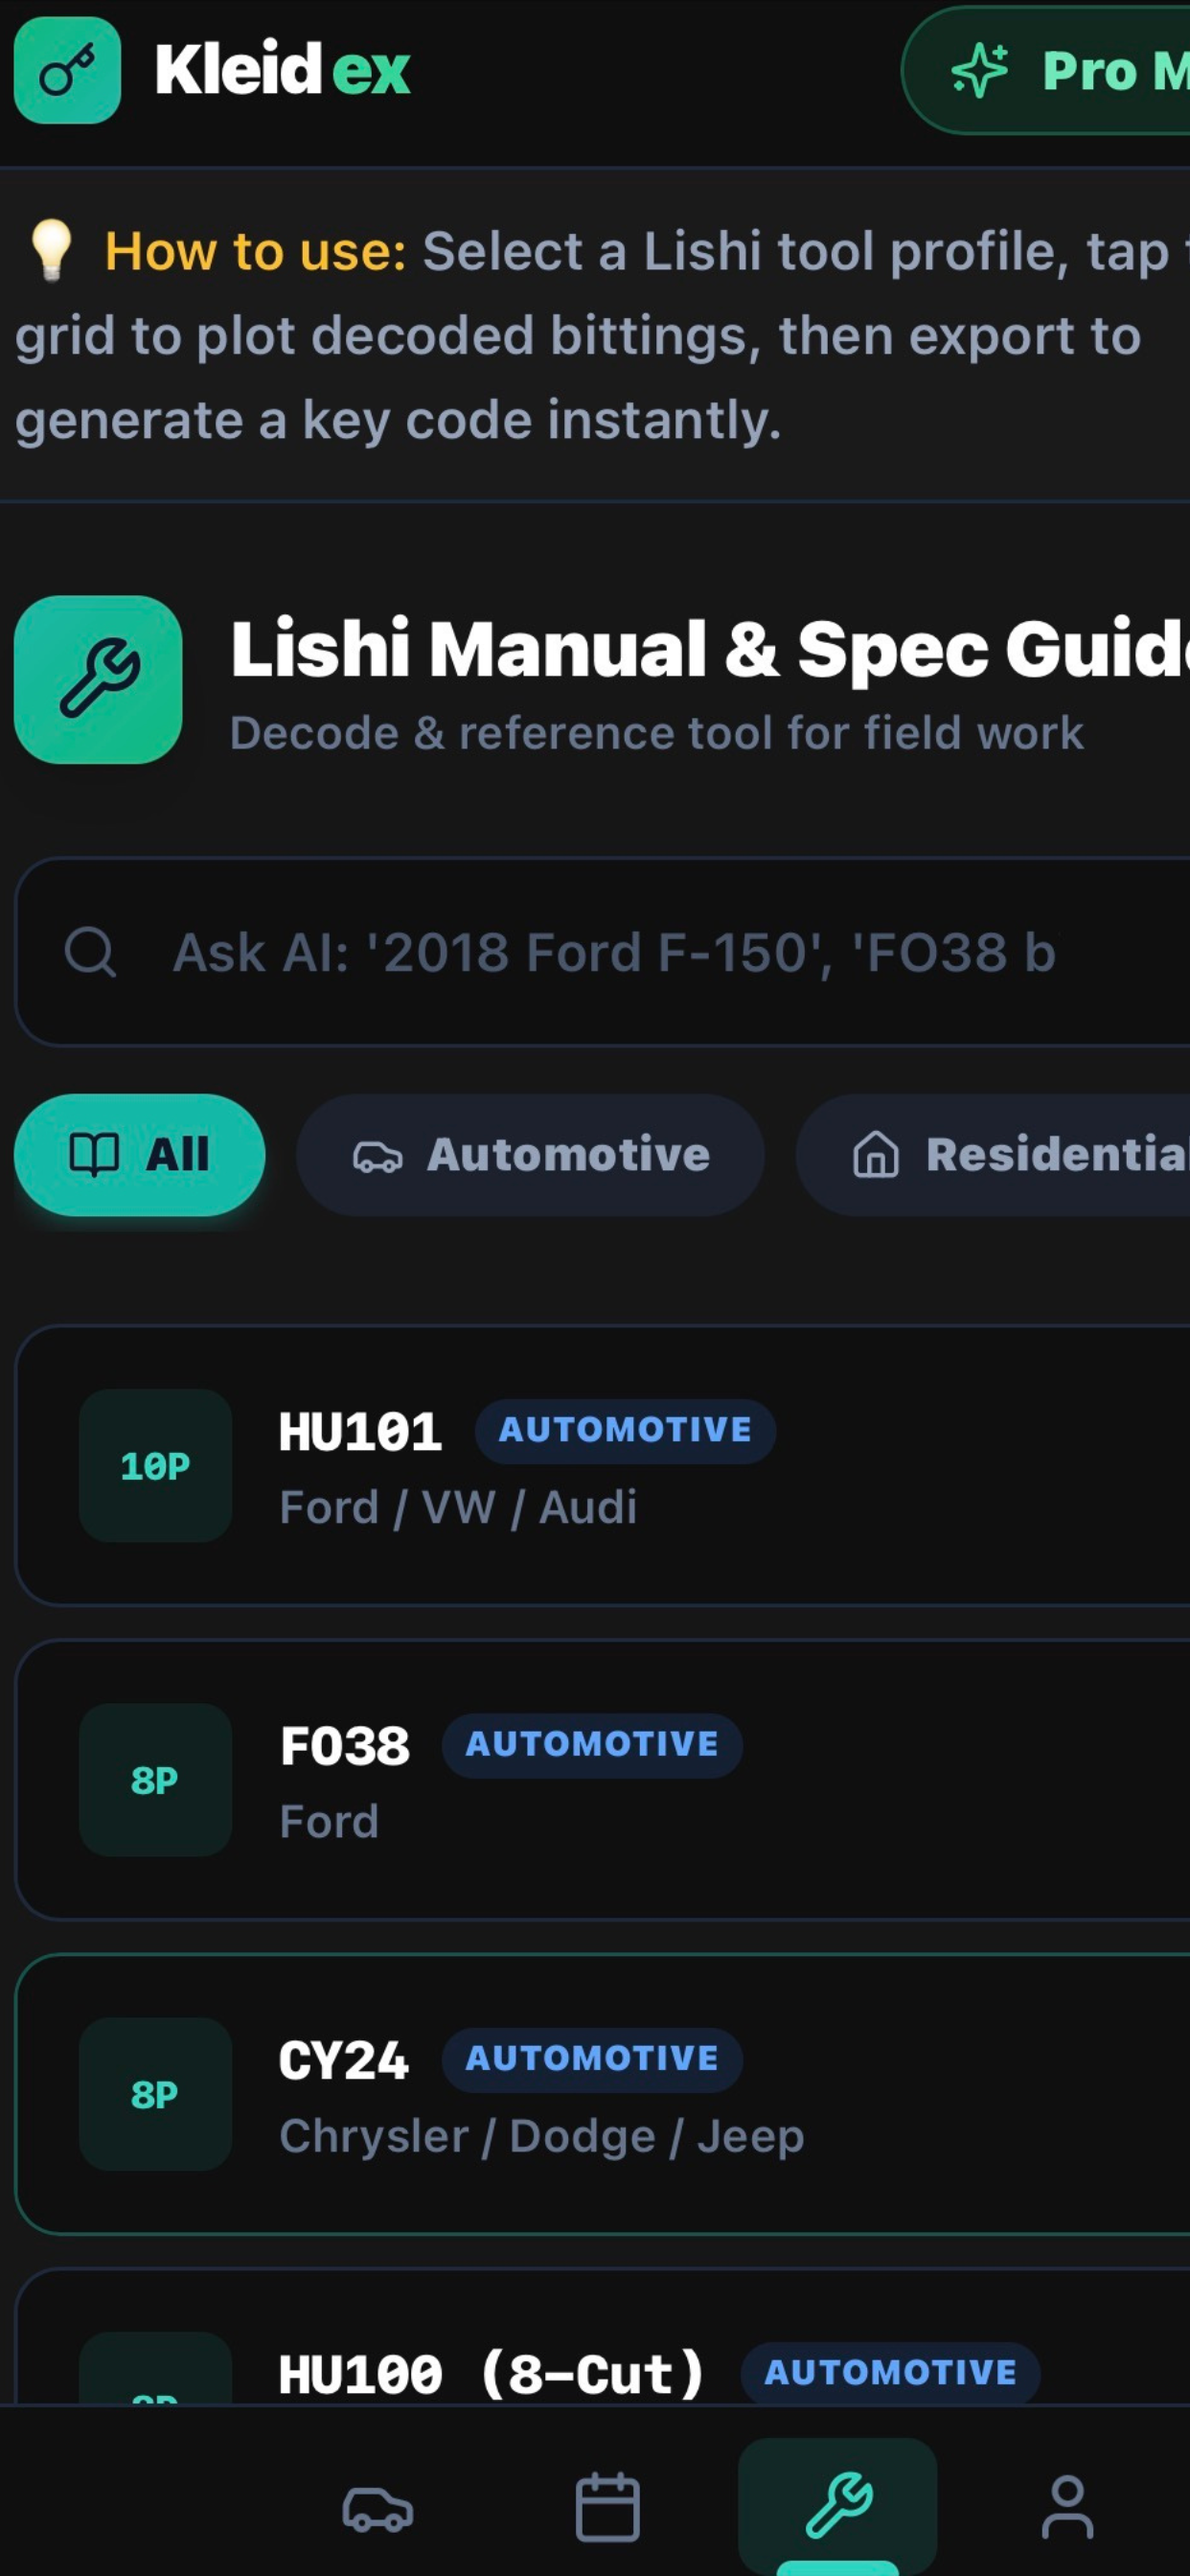
Task: Open the calendar tab in bottom bar
Action: [607, 2507]
